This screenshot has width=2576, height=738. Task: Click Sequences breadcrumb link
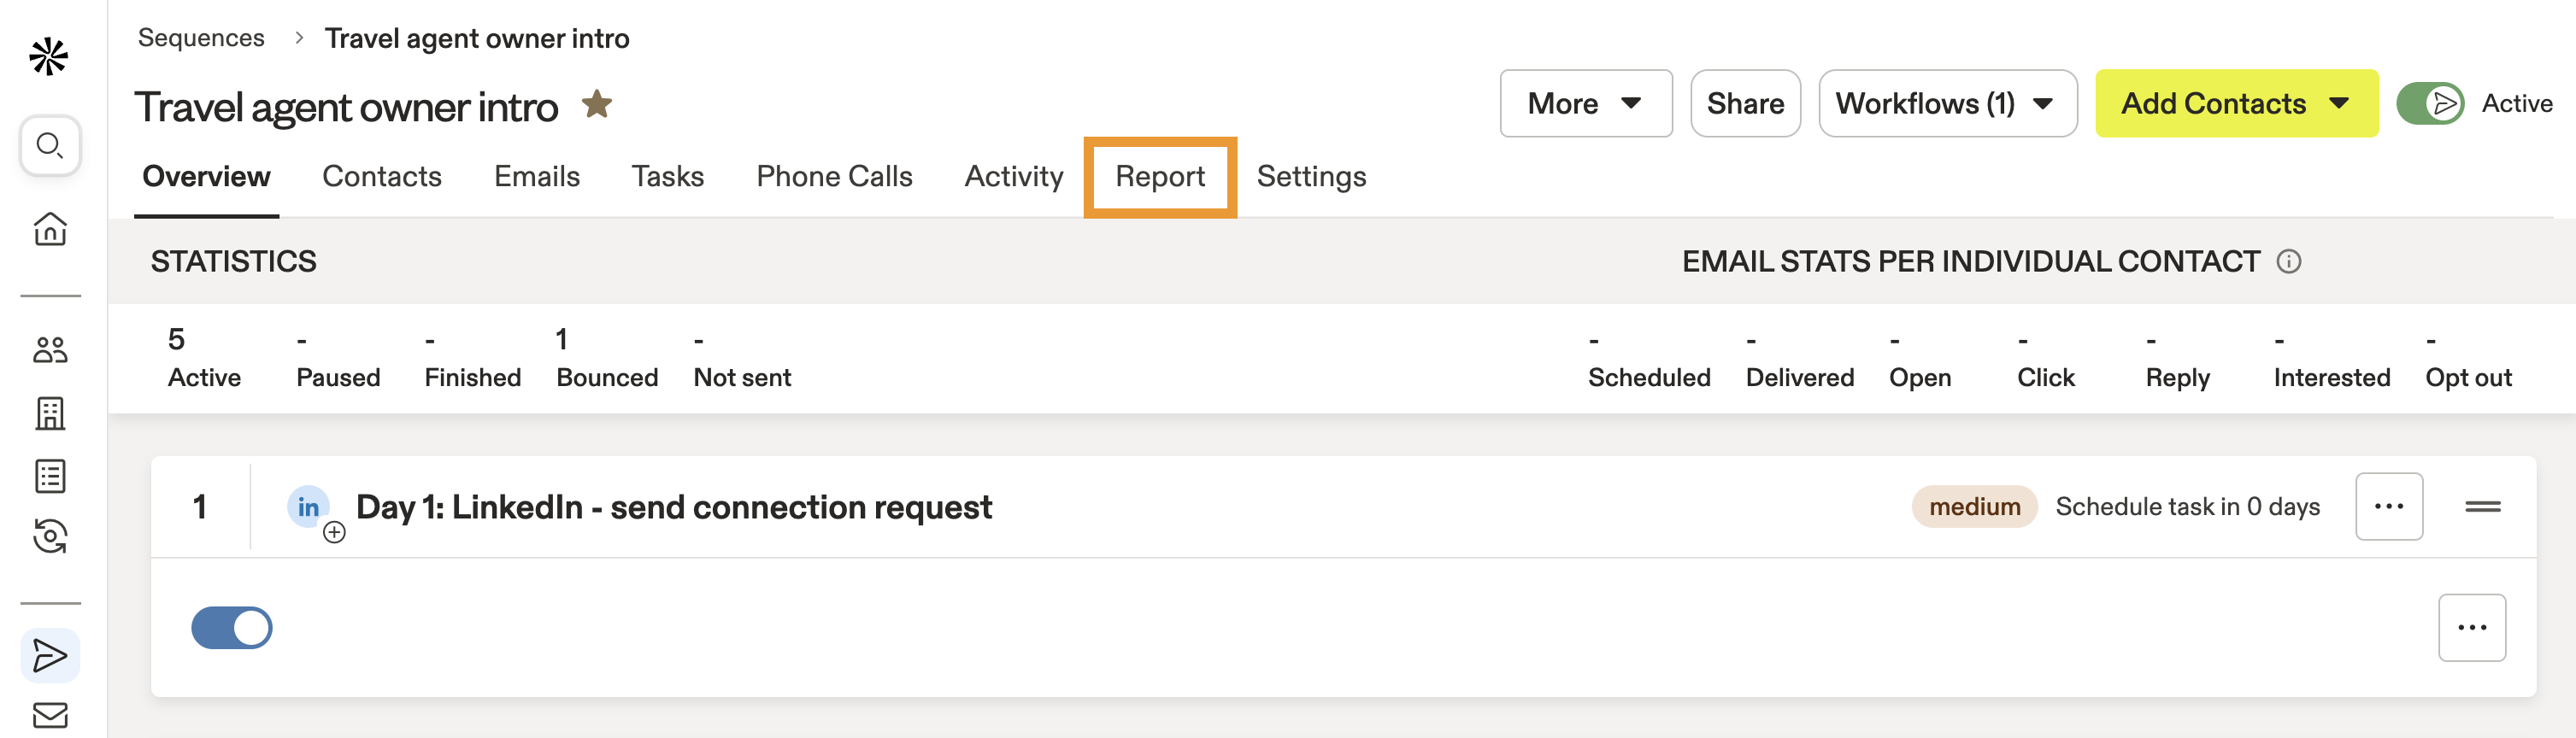pos(201,38)
